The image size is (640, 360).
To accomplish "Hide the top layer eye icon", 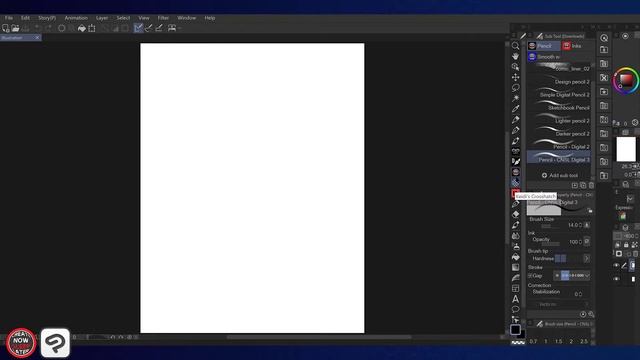I will point(616,266).
